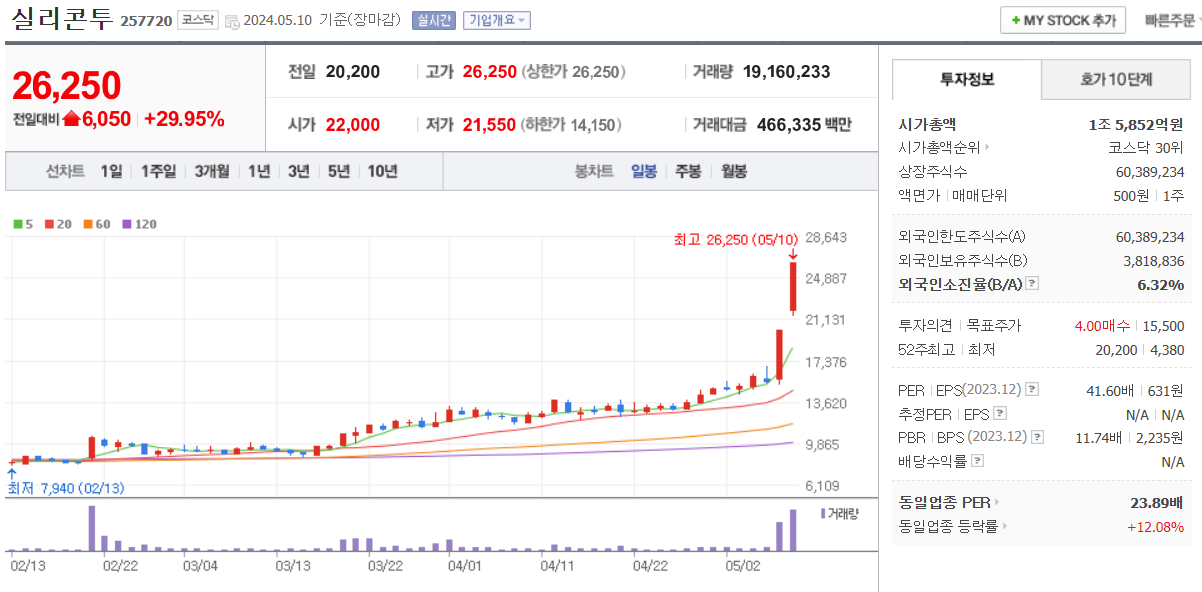Click the 실시간 button
This screenshot has width=1202, height=592.
[x=433, y=20]
